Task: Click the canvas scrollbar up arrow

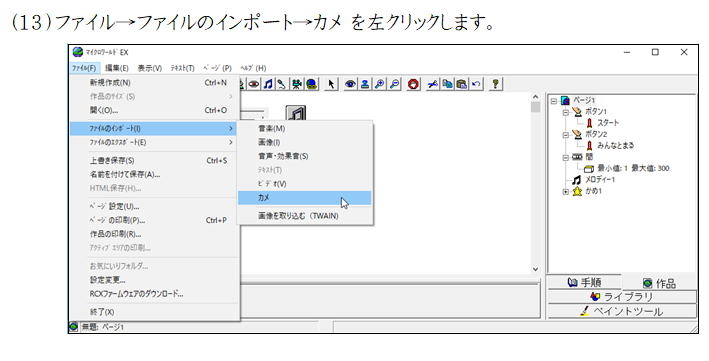Action: [535, 98]
